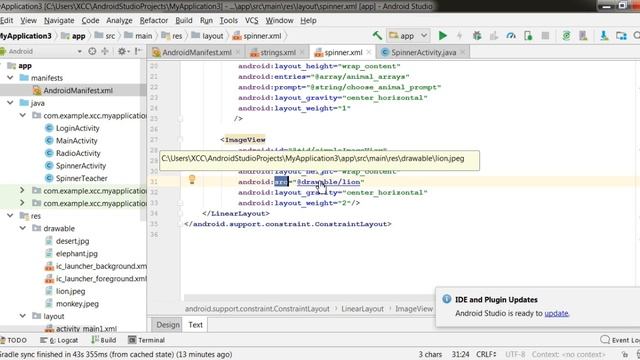Click the yellow lightbulb intention icon
The width and height of the screenshot is (640, 360).
(192, 179)
